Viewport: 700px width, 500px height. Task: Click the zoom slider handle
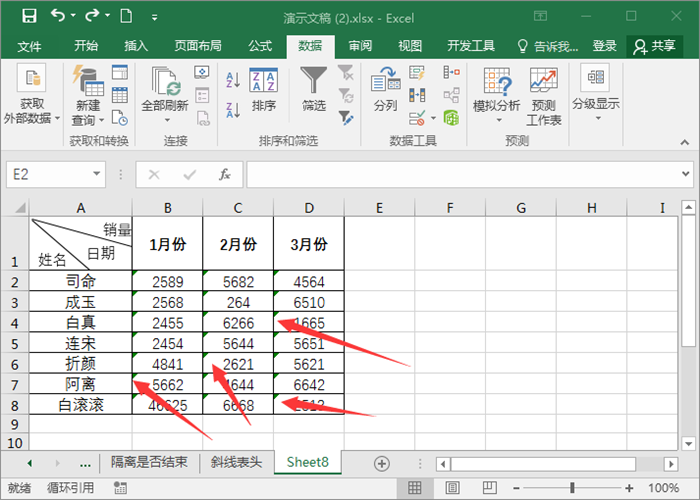pyautogui.click(x=572, y=488)
